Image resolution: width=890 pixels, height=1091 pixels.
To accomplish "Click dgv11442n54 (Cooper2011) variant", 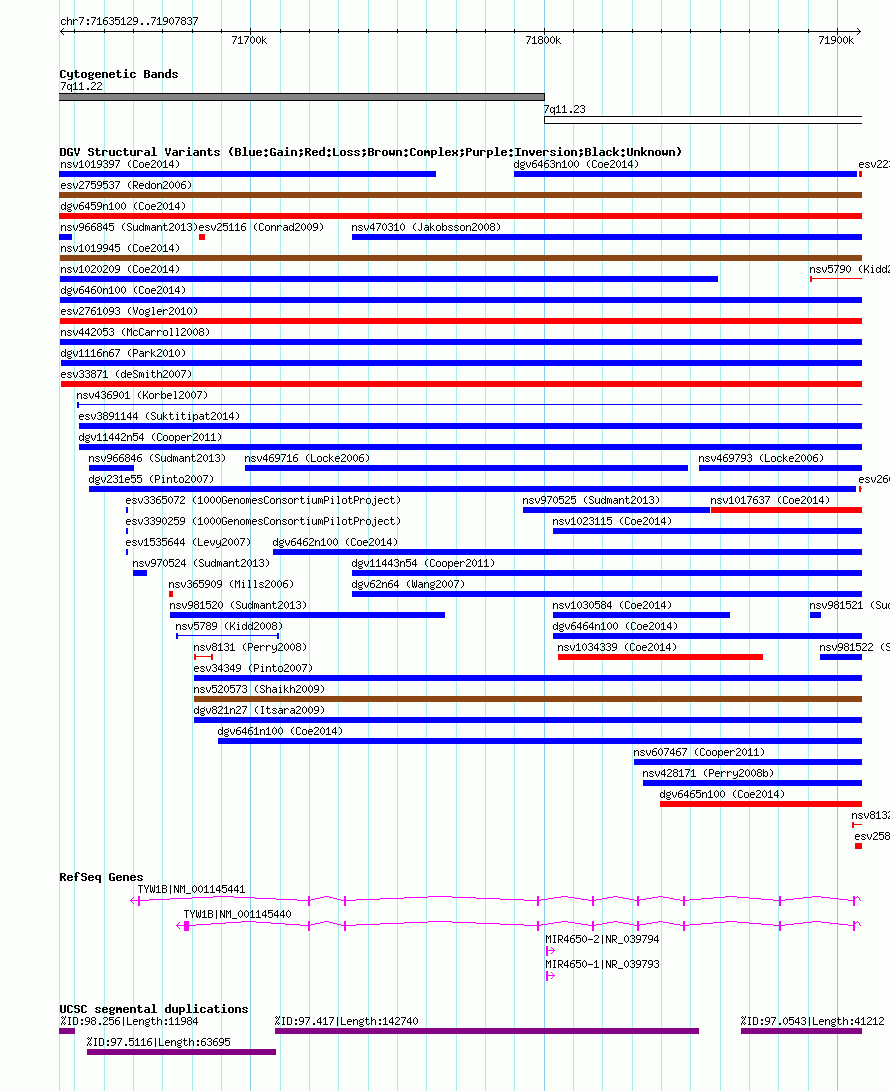I will (x=470, y=447).
